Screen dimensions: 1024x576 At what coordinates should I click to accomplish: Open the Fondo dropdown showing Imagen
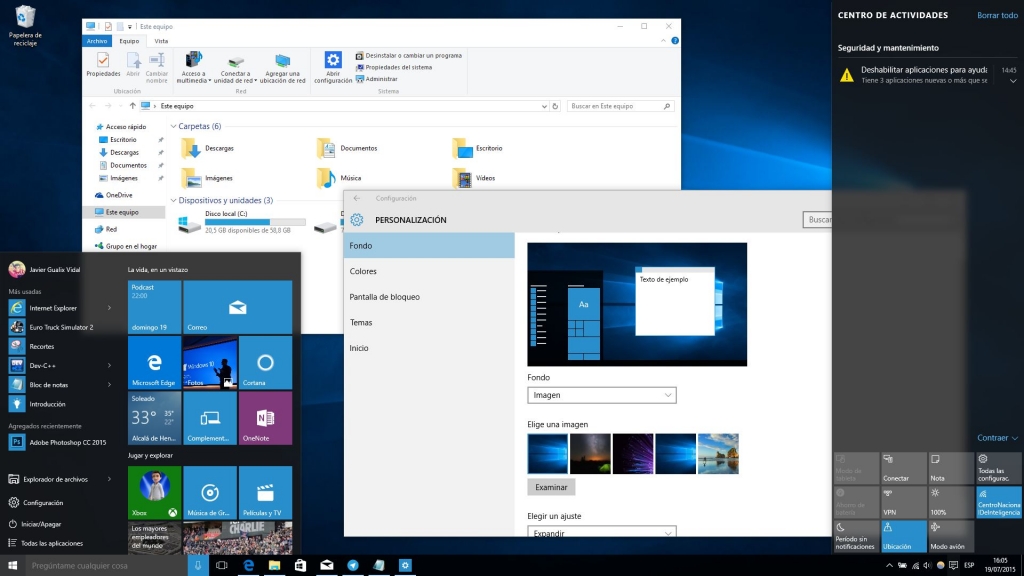(x=601, y=395)
